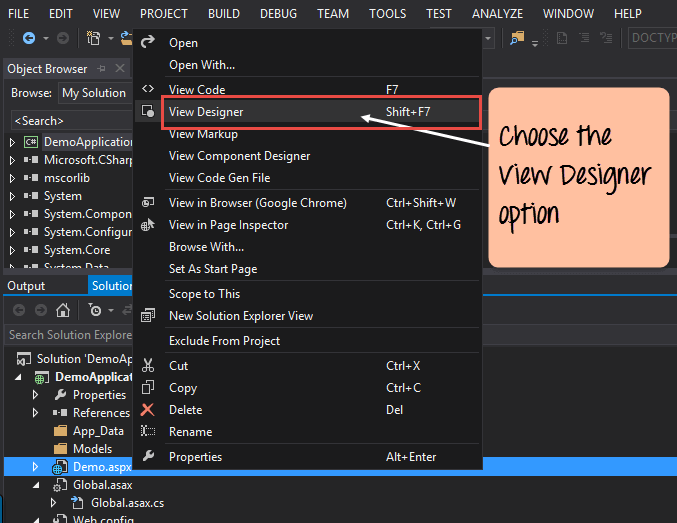This screenshot has width=677, height=523.
Task: Click the red Delete icon in context menu
Action: point(148,410)
